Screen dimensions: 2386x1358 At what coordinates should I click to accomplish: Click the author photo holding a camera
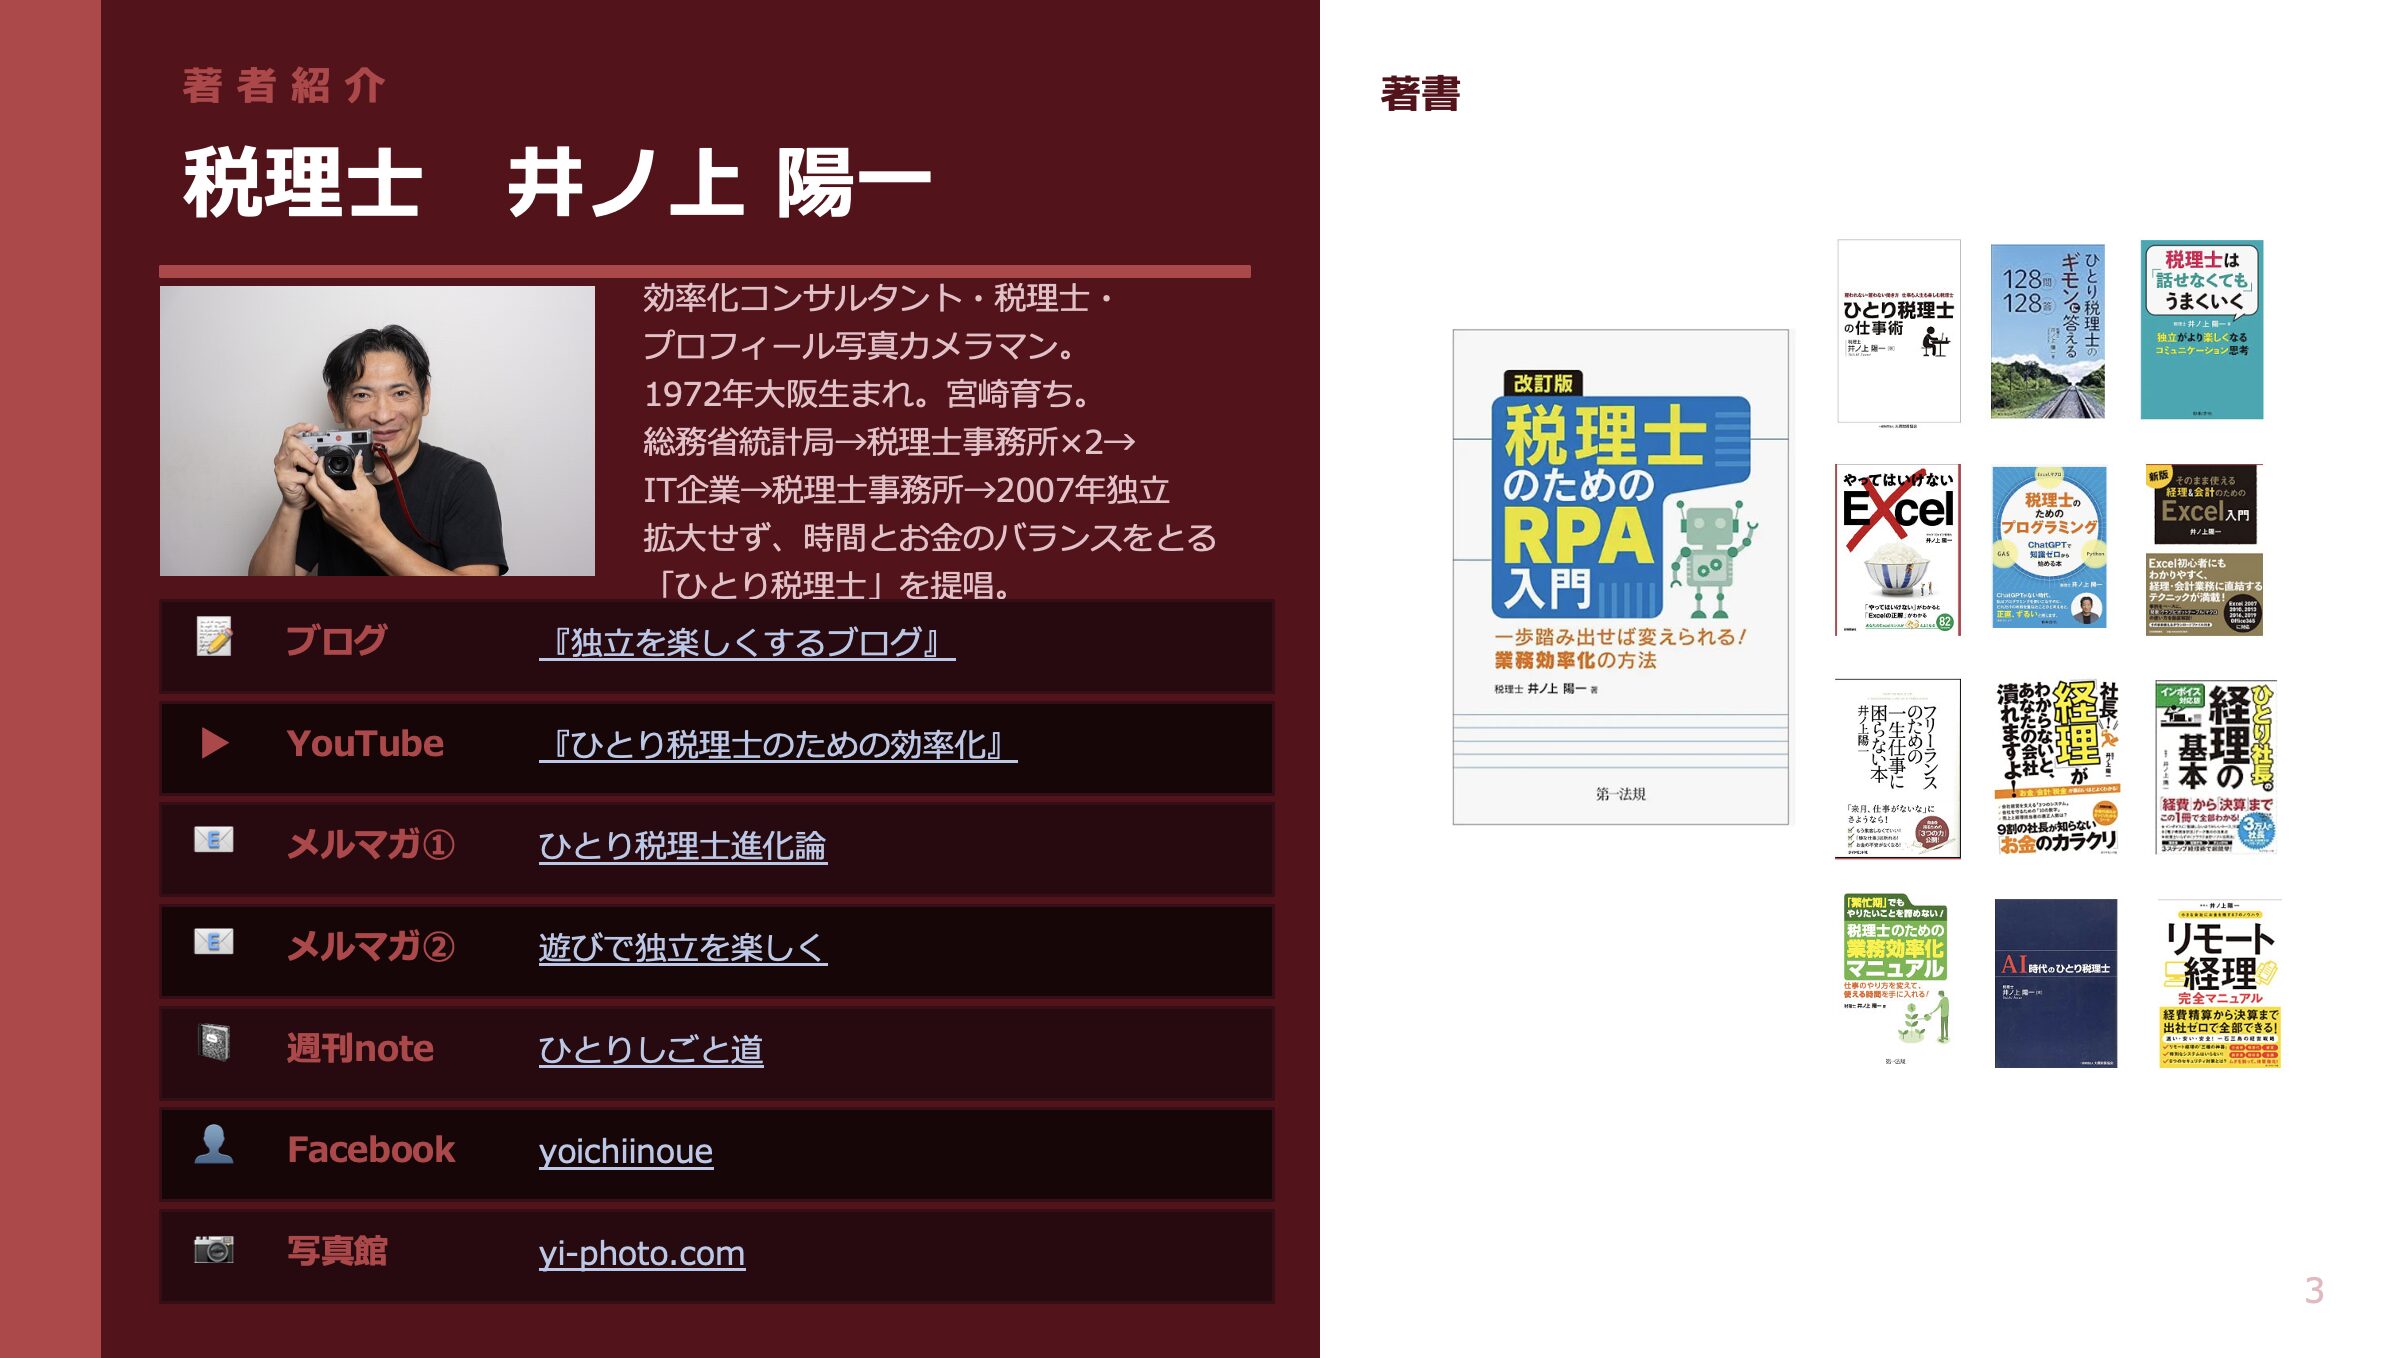coord(377,431)
